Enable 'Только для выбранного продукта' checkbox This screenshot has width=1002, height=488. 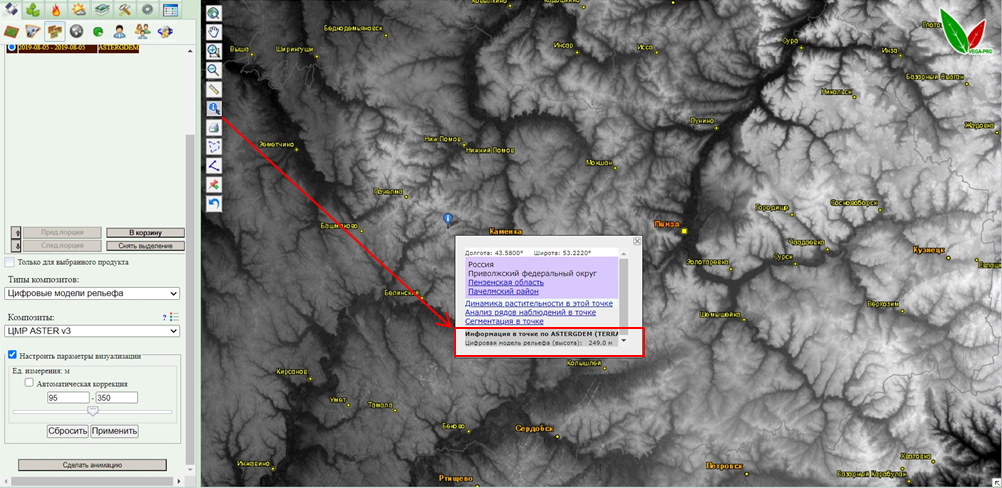tap(10, 263)
